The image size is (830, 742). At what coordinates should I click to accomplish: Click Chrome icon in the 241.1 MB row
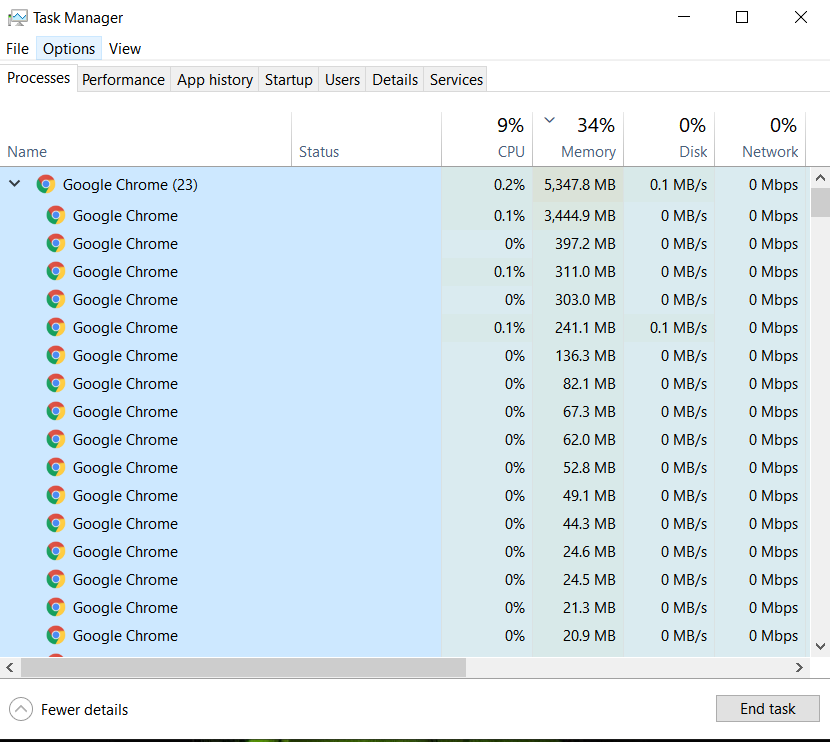click(56, 328)
